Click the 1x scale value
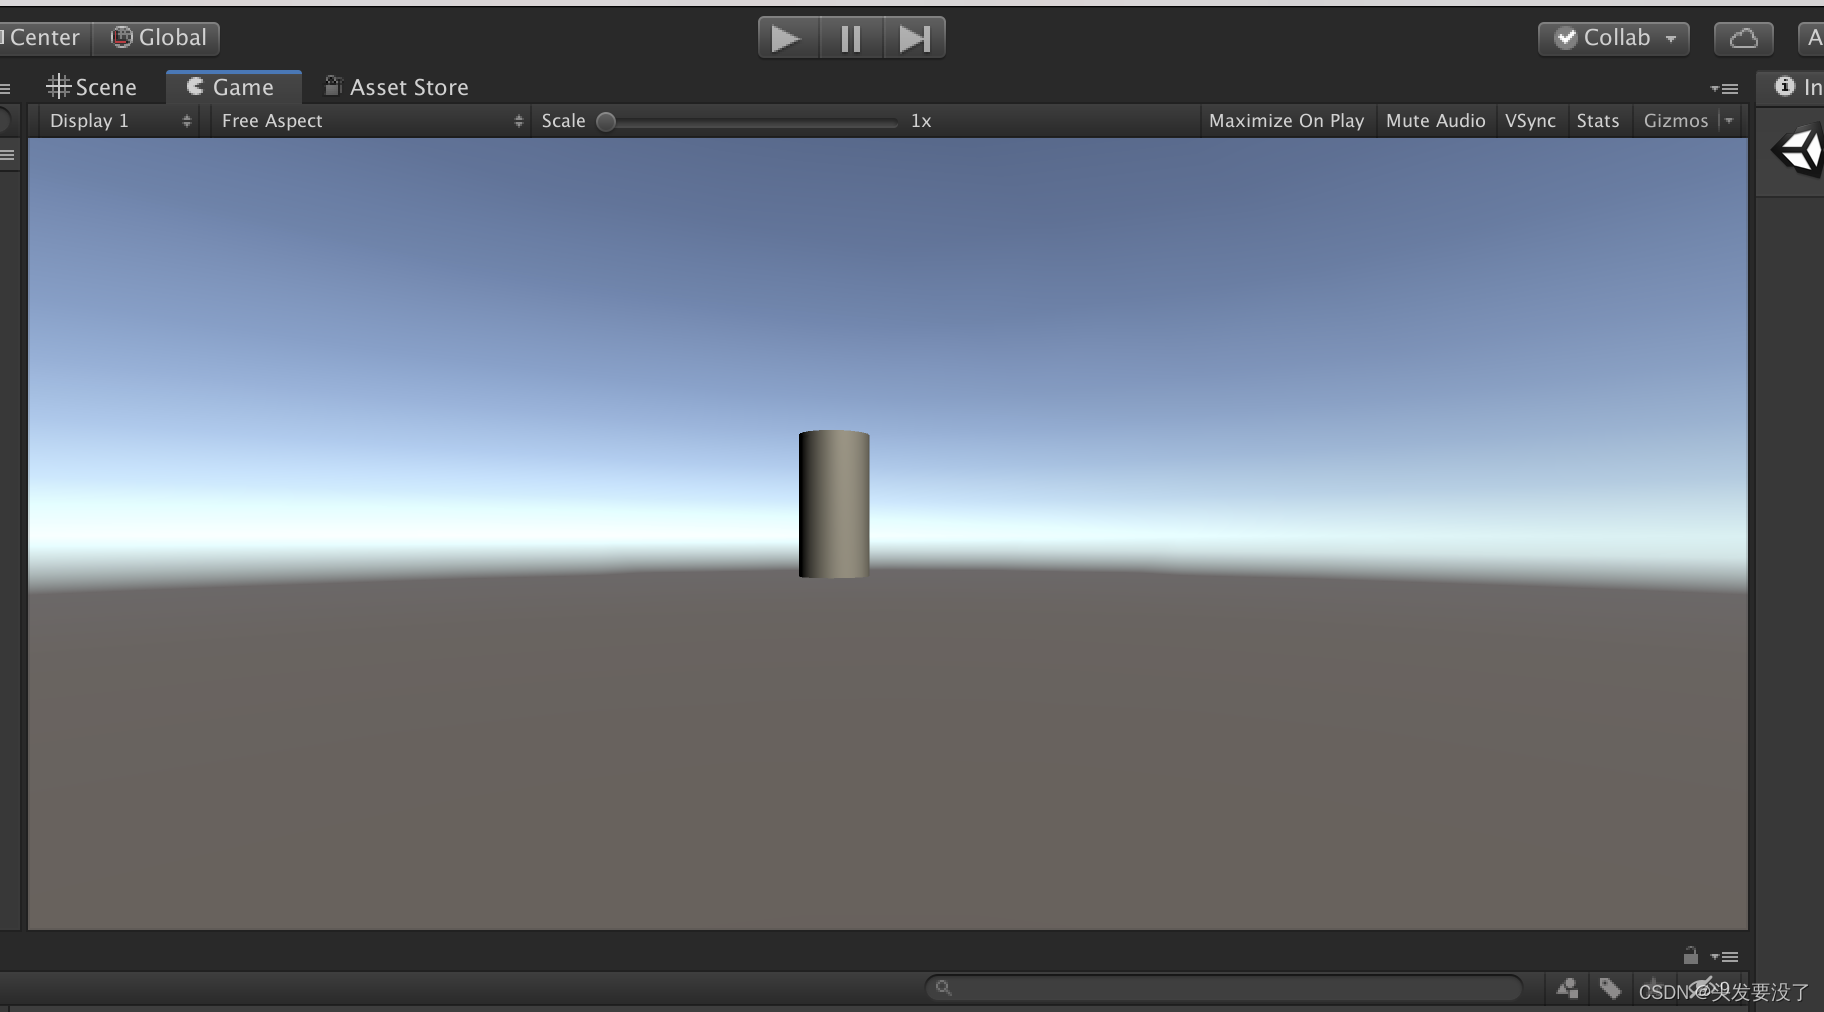This screenshot has height=1012, width=1824. (x=921, y=121)
